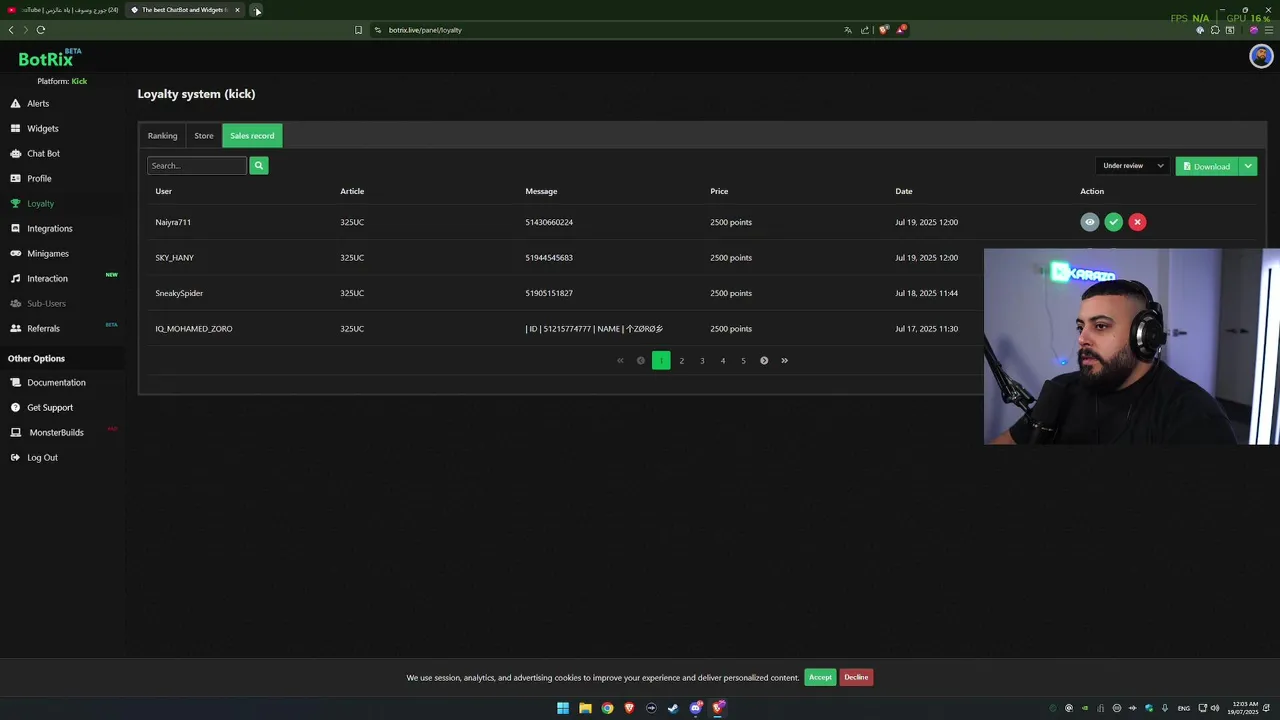
Task: Close the BotRix browser tab
Action: click(237, 10)
